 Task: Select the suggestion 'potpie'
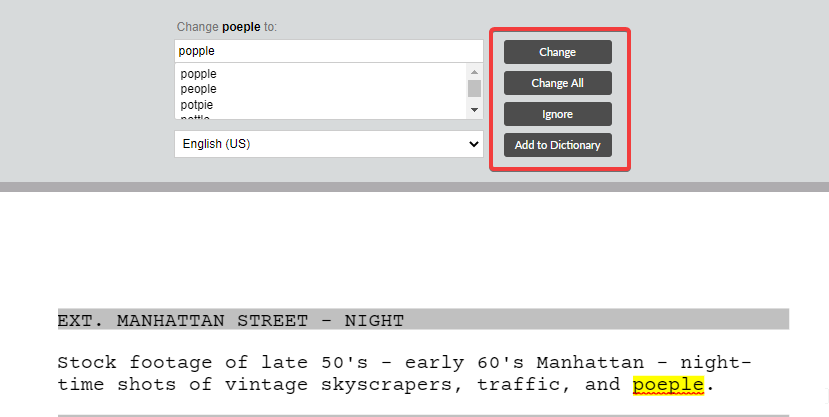pyautogui.click(x=197, y=105)
